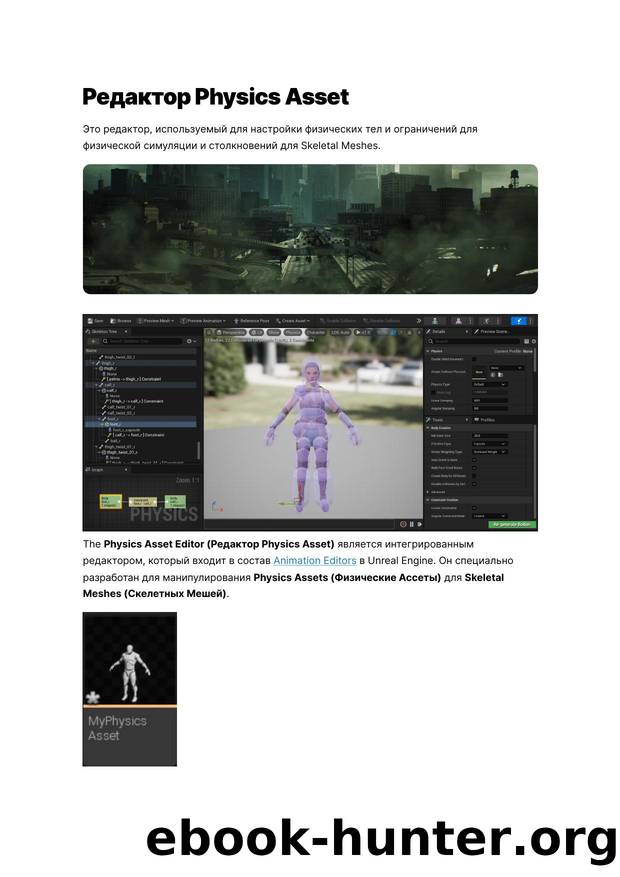
Task: Open the viewport Show menu
Action: pyautogui.click(x=274, y=332)
